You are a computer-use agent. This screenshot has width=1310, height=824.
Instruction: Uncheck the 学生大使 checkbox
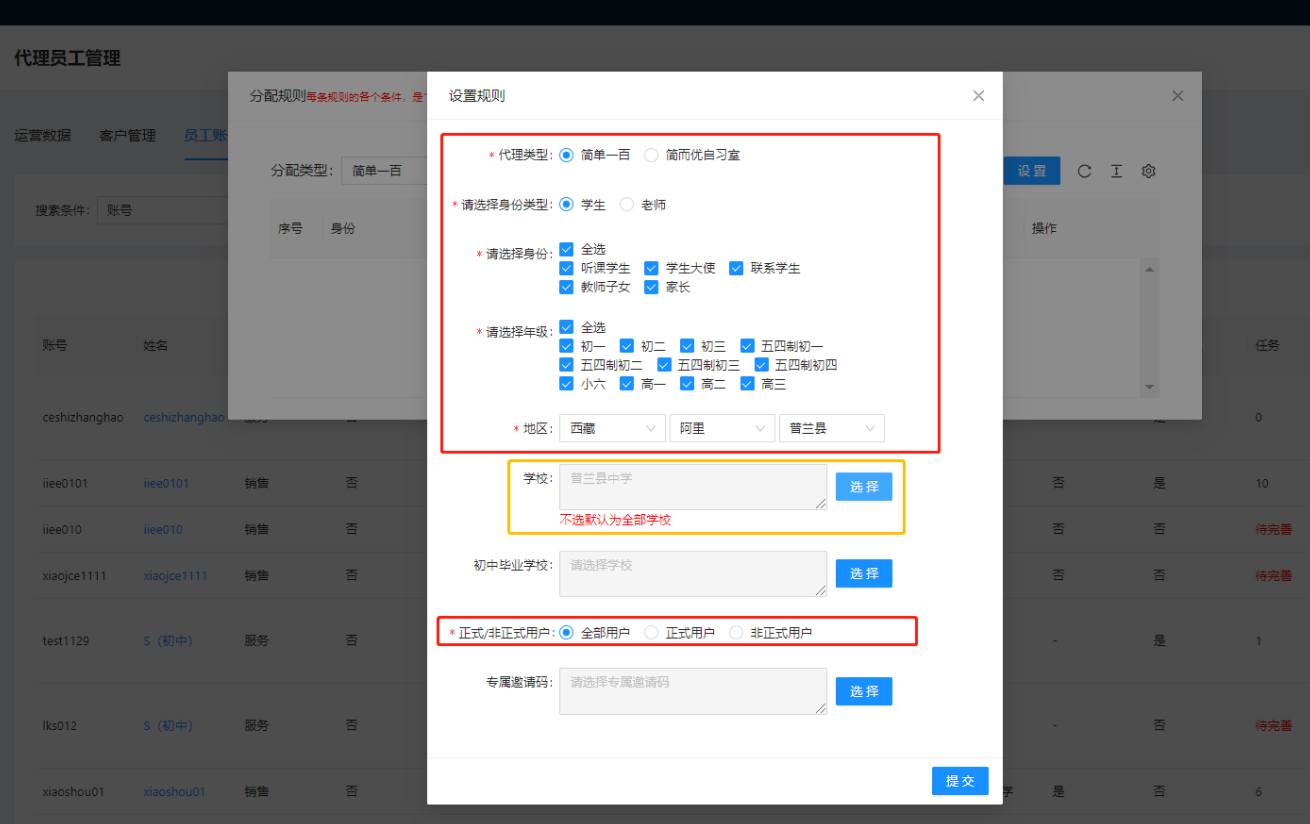tap(651, 268)
